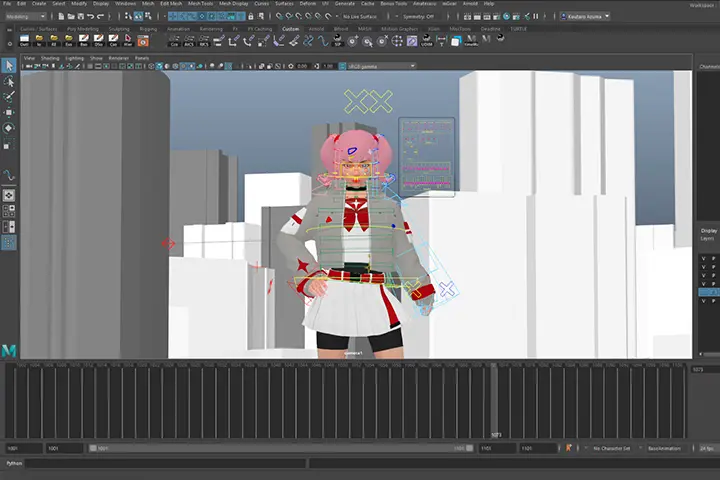Click the blue sine wave shelf icon
Viewport: 720px width, 480px height.
coord(323,40)
